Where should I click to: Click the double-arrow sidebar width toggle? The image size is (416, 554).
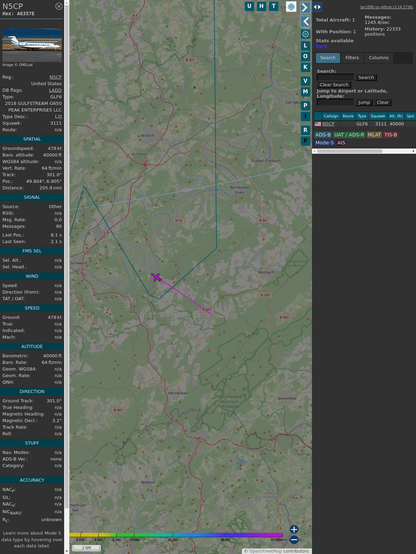(x=317, y=7)
